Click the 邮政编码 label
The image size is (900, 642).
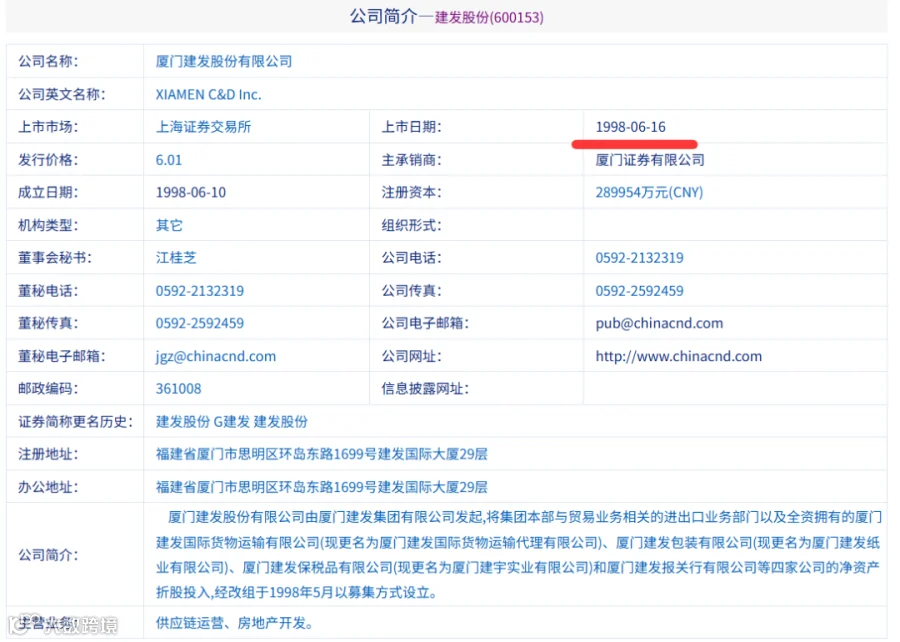pos(48,389)
